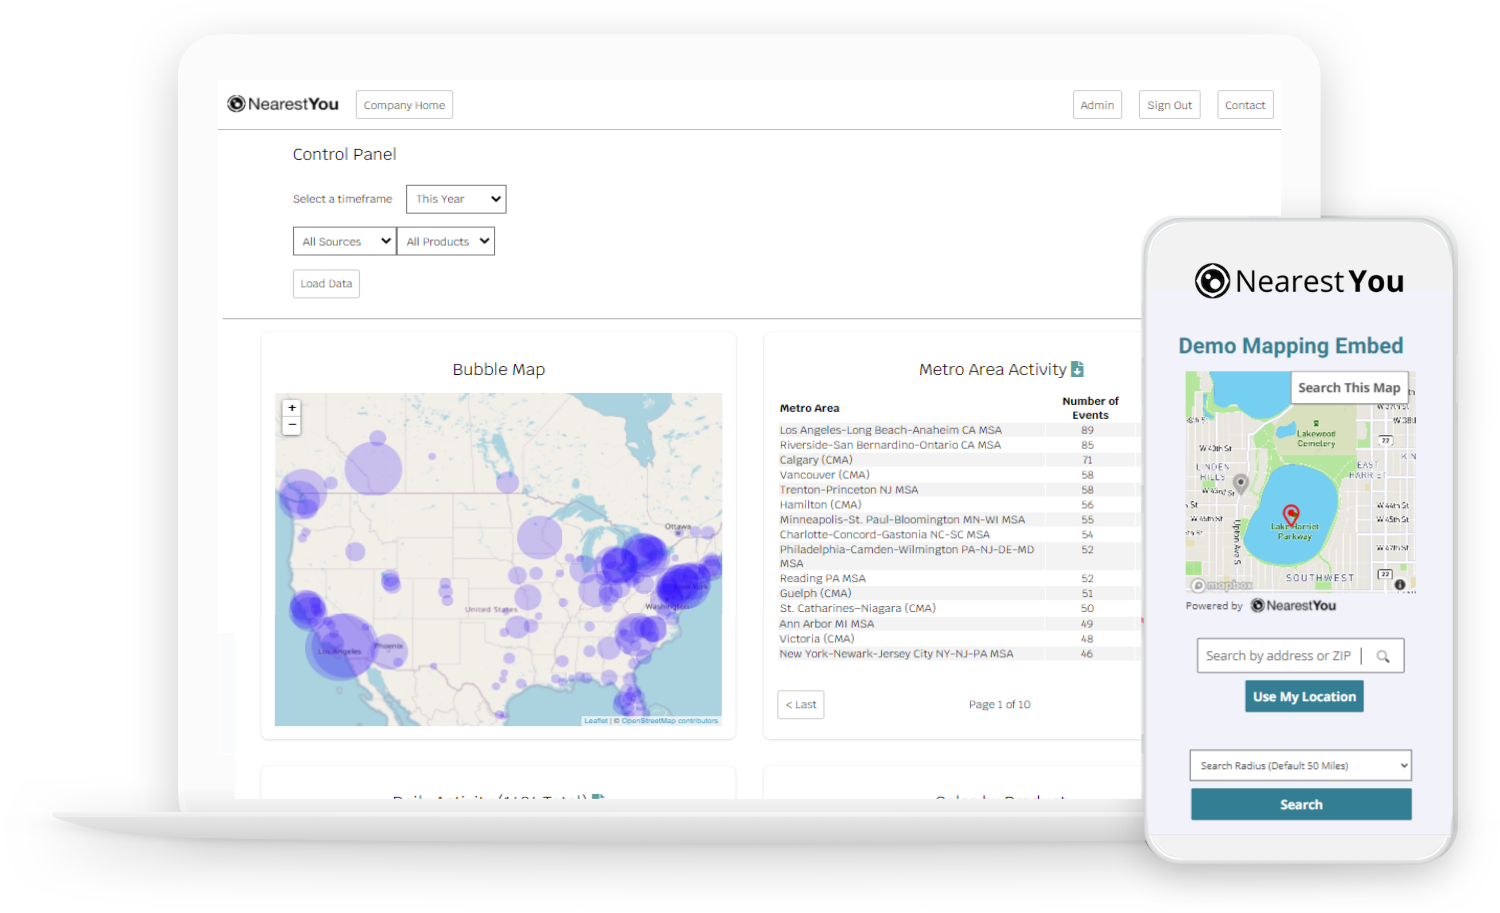Open the Contact page
Image resolution: width=1500 pixels, height=913 pixels.
pos(1245,105)
